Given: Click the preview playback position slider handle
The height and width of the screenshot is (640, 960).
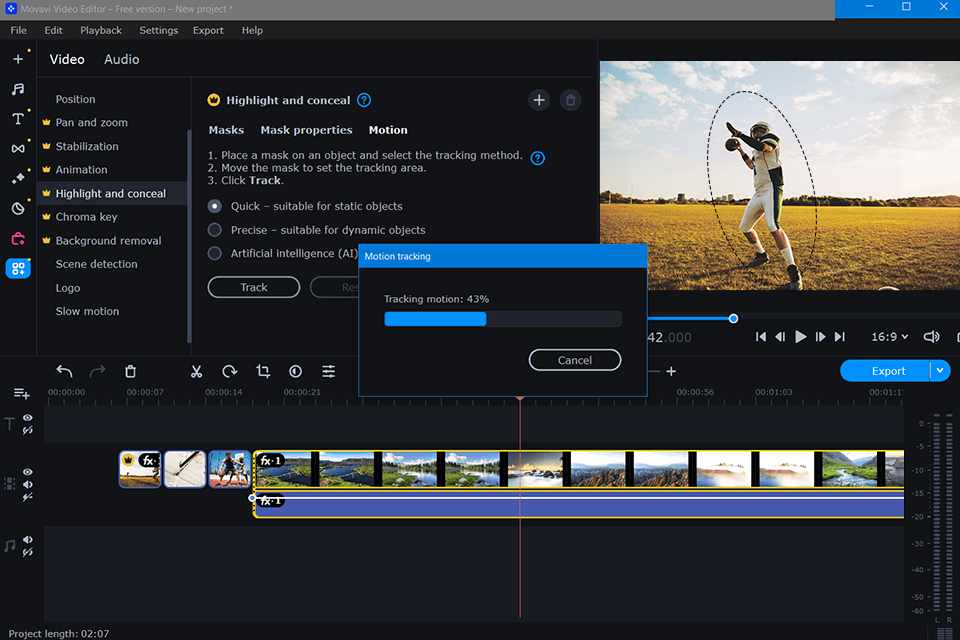Looking at the screenshot, I should click(733, 318).
